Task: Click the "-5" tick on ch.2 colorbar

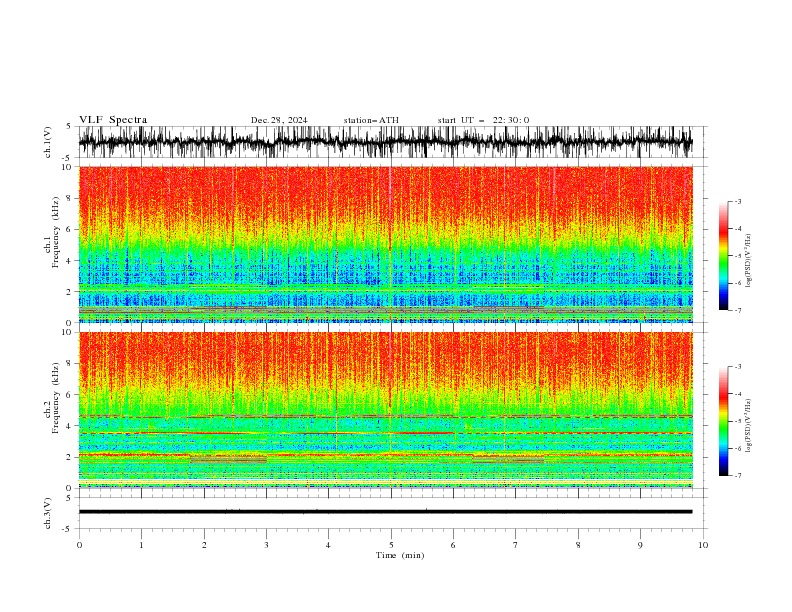Action: coord(738,421)
